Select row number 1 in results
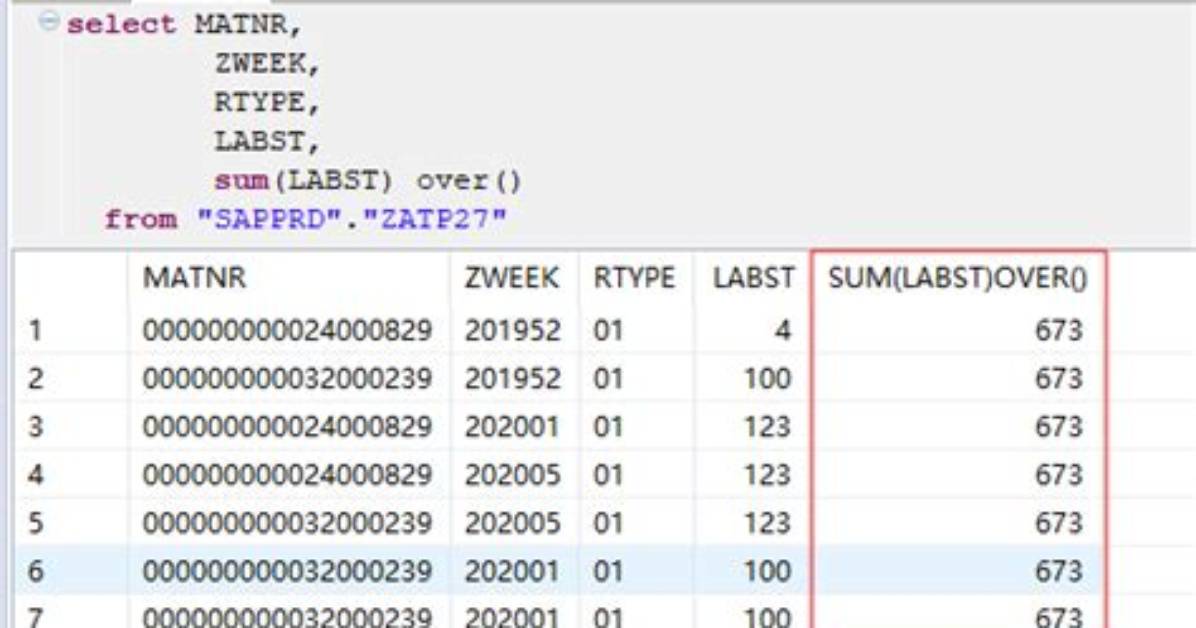 click(35, 330)
